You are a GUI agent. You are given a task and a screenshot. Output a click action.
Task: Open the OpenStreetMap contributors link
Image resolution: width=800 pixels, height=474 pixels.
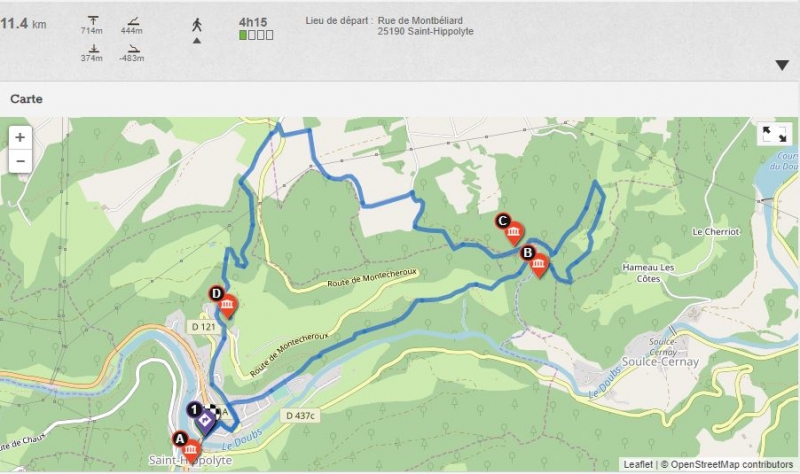pyautogui.click(x=732, y=464)
